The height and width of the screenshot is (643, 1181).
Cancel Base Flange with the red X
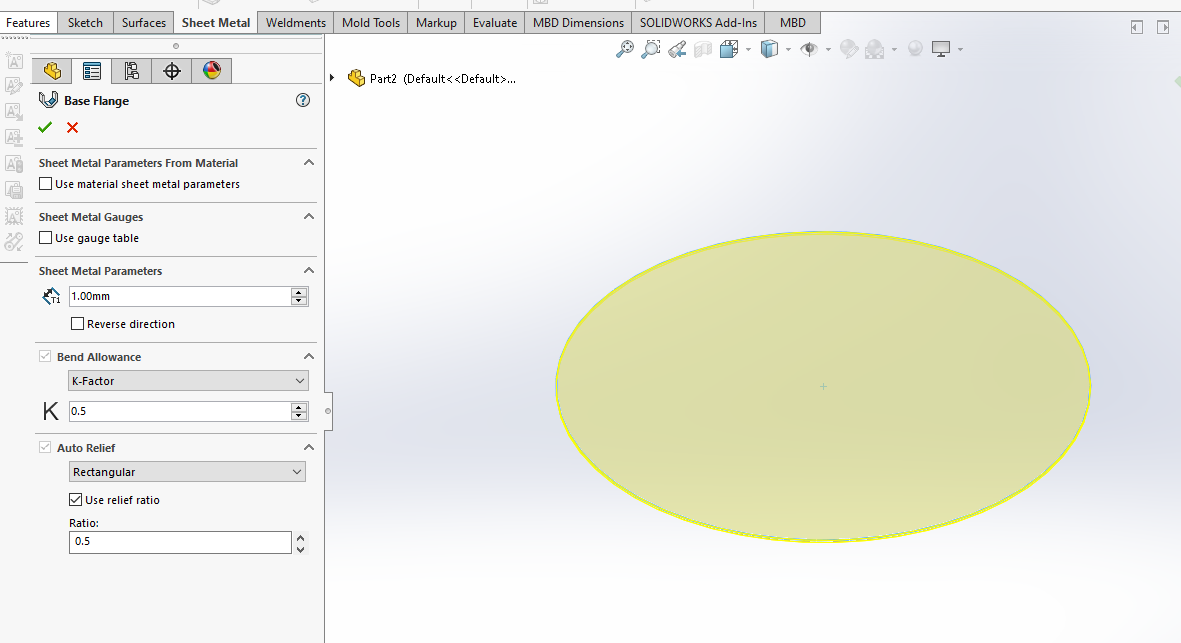72,127
